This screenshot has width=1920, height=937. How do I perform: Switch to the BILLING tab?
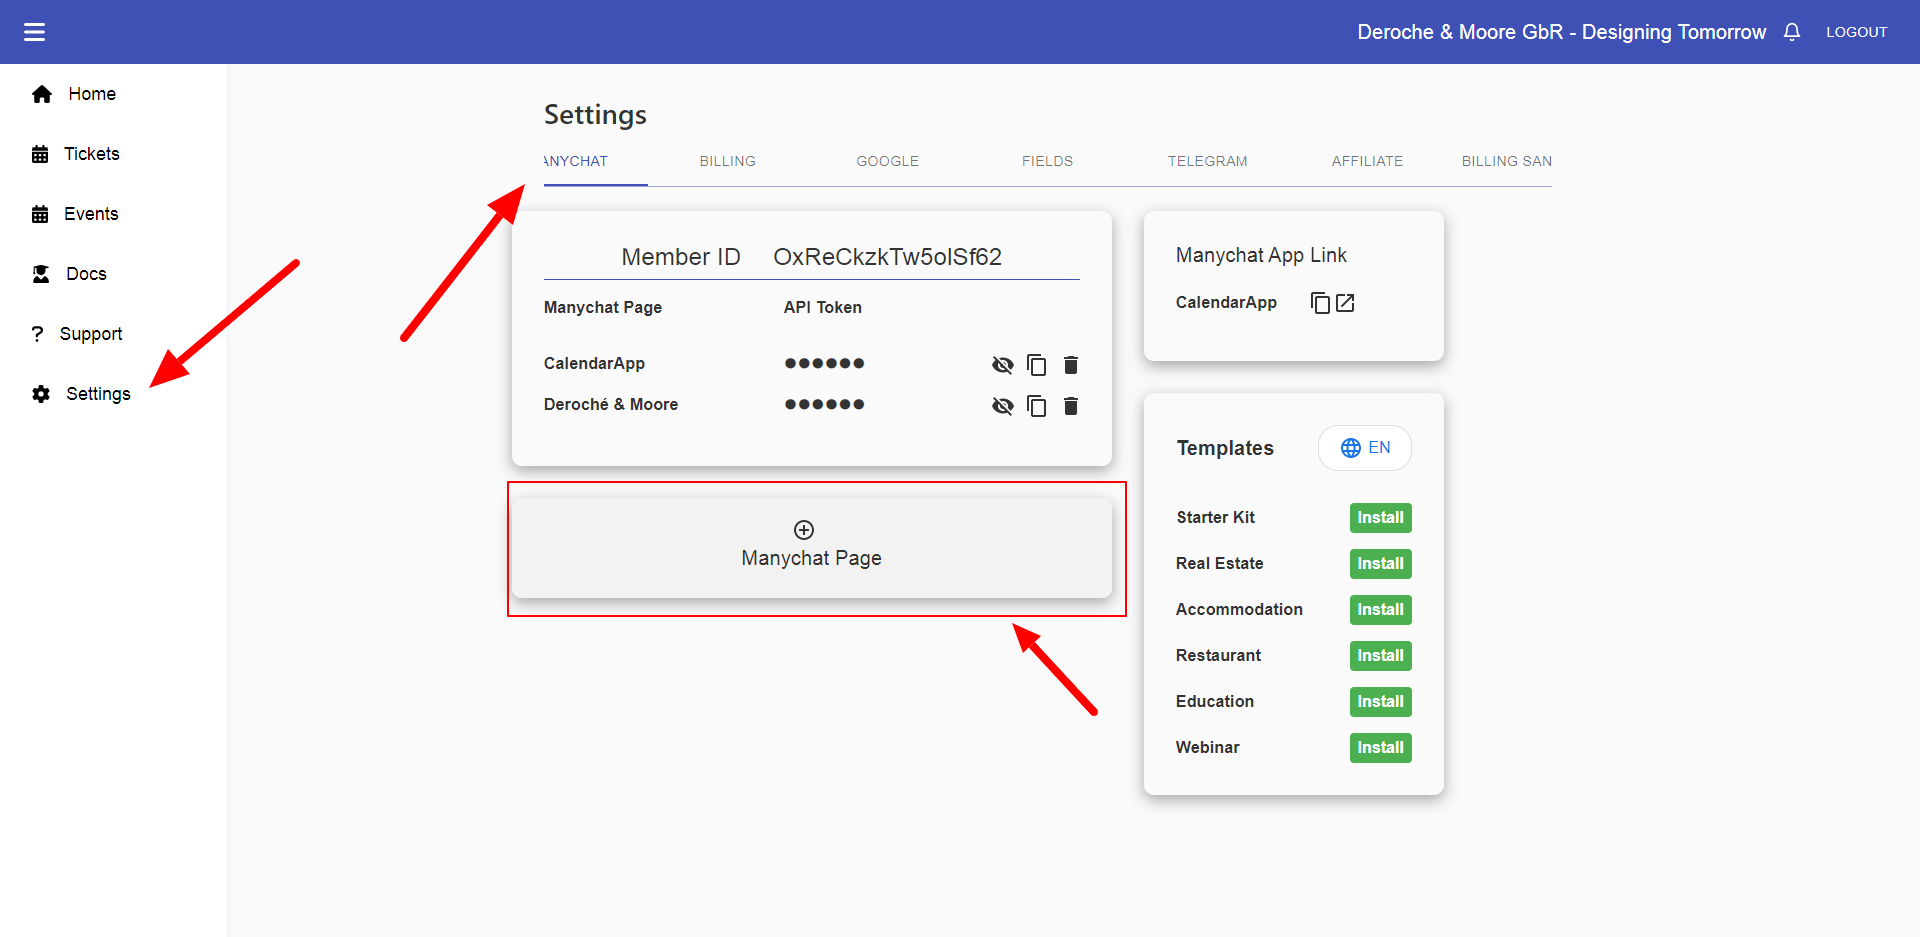(727, 161)
